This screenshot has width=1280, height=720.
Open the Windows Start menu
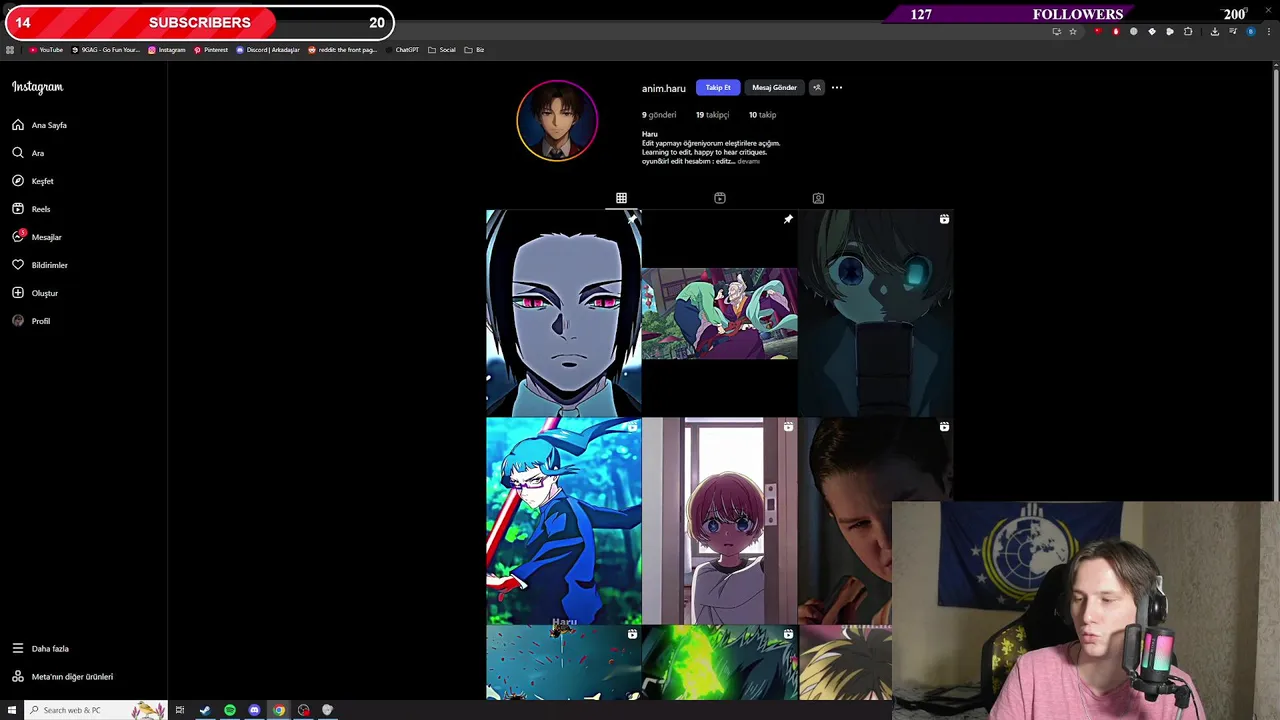(12, 710)
